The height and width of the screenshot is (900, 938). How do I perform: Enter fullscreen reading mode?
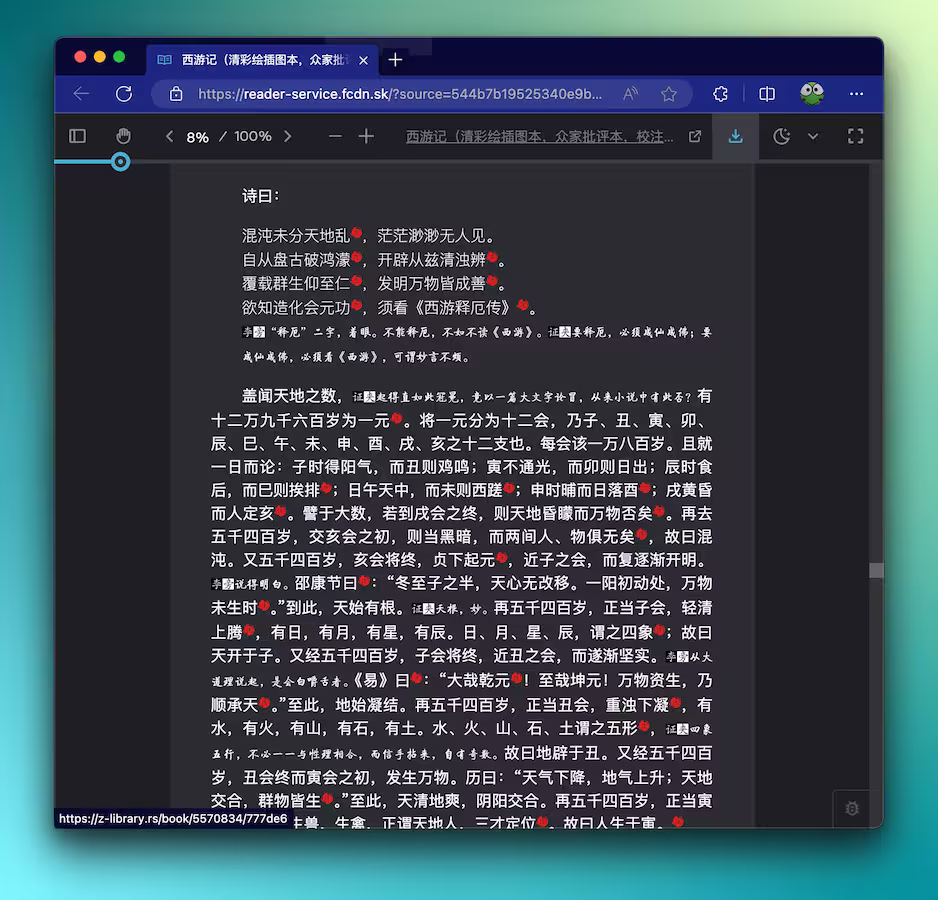tap(855, 136)
